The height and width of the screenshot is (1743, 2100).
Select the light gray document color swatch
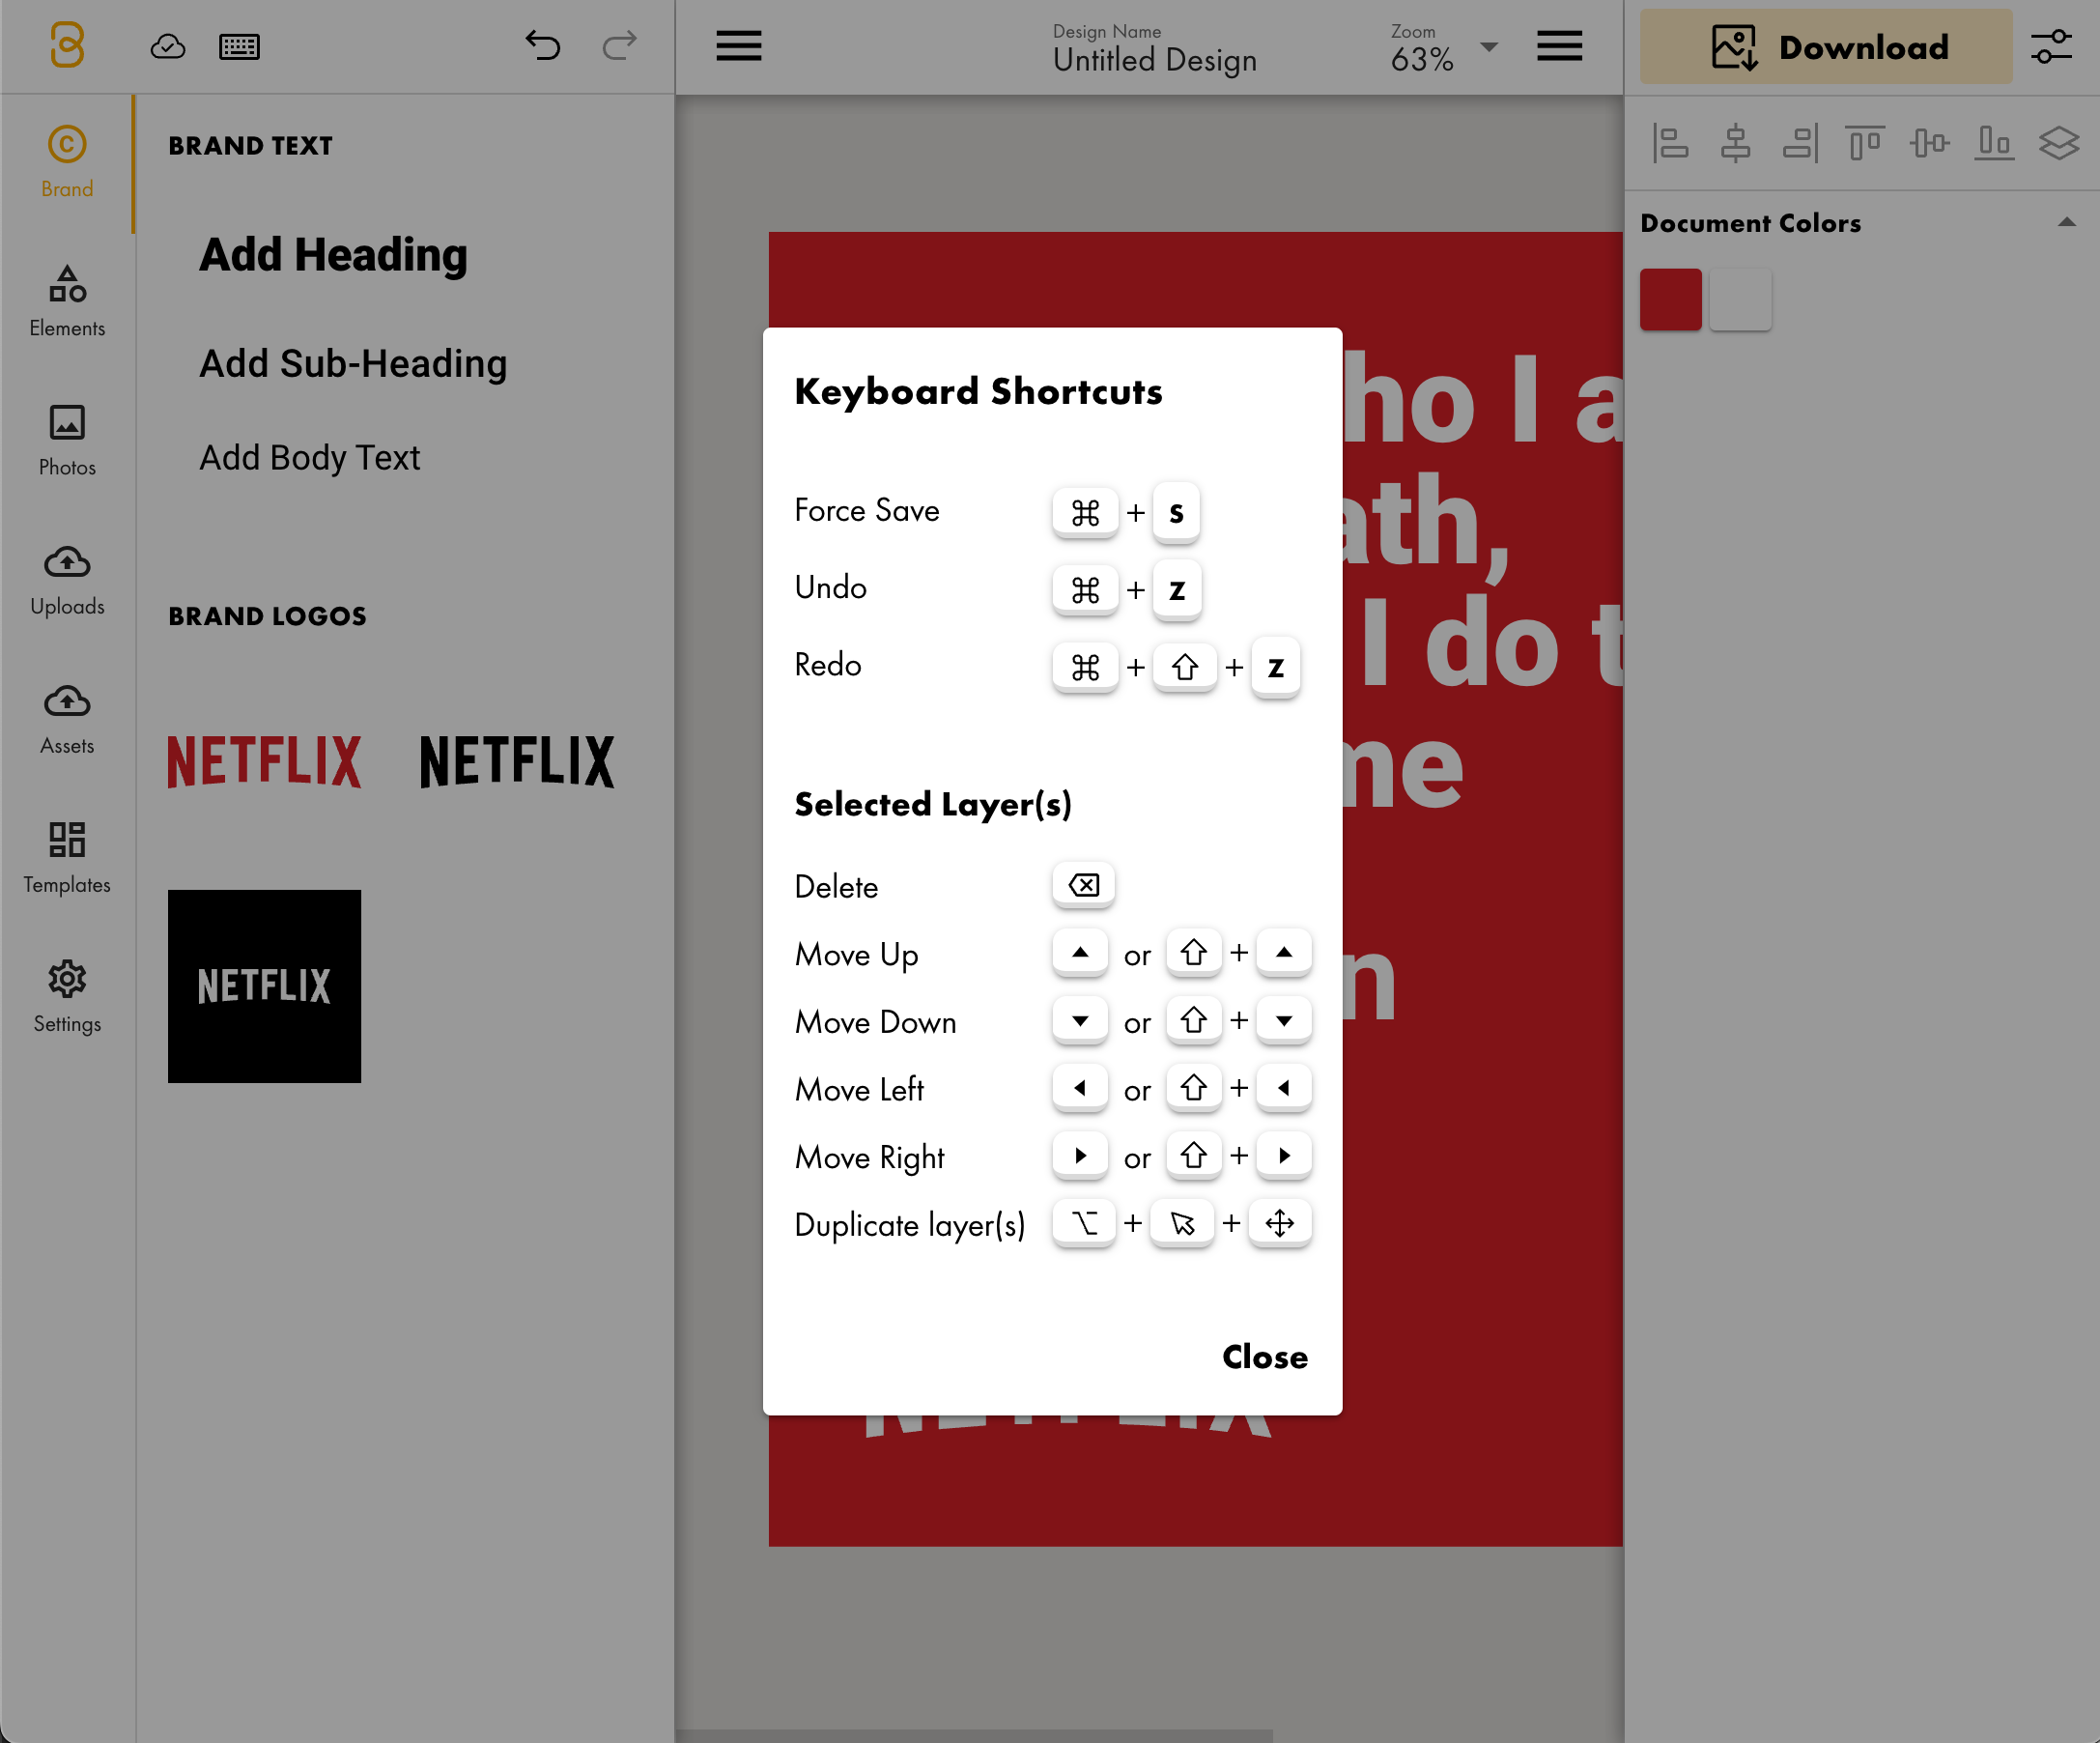point(1740,299)
